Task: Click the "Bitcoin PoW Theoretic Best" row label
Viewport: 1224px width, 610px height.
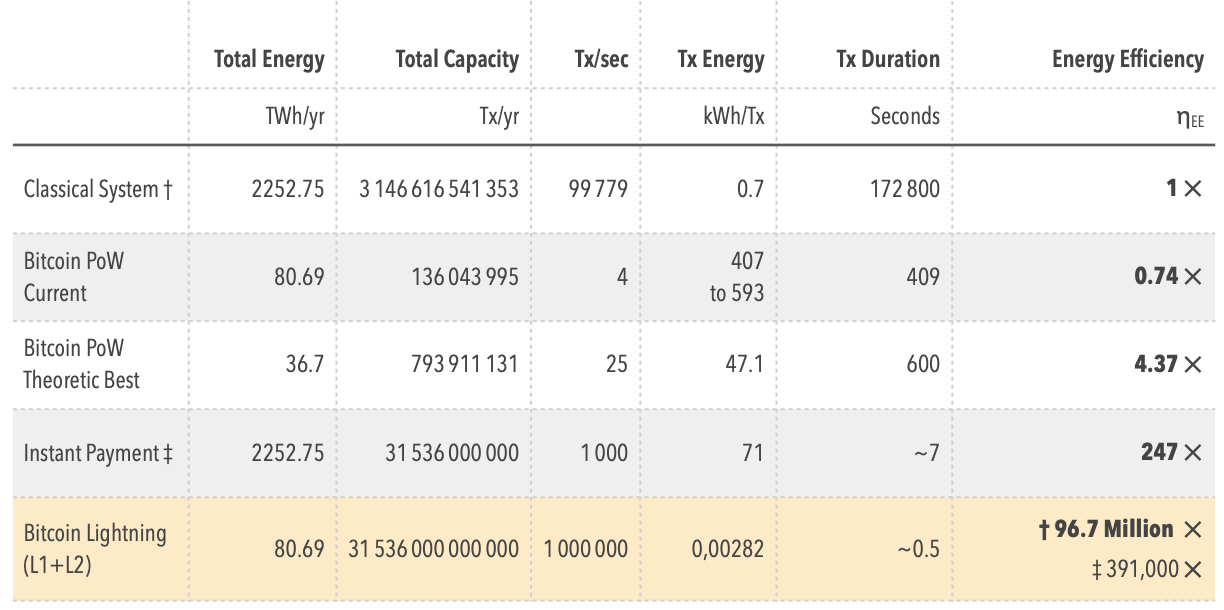Action: (82, 364)
